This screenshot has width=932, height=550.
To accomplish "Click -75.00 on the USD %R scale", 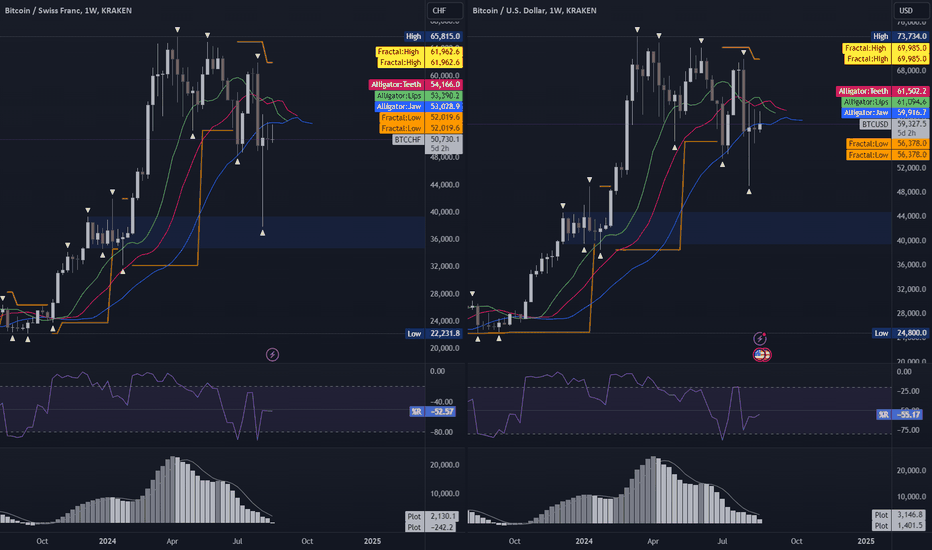I will pos(908,430).
